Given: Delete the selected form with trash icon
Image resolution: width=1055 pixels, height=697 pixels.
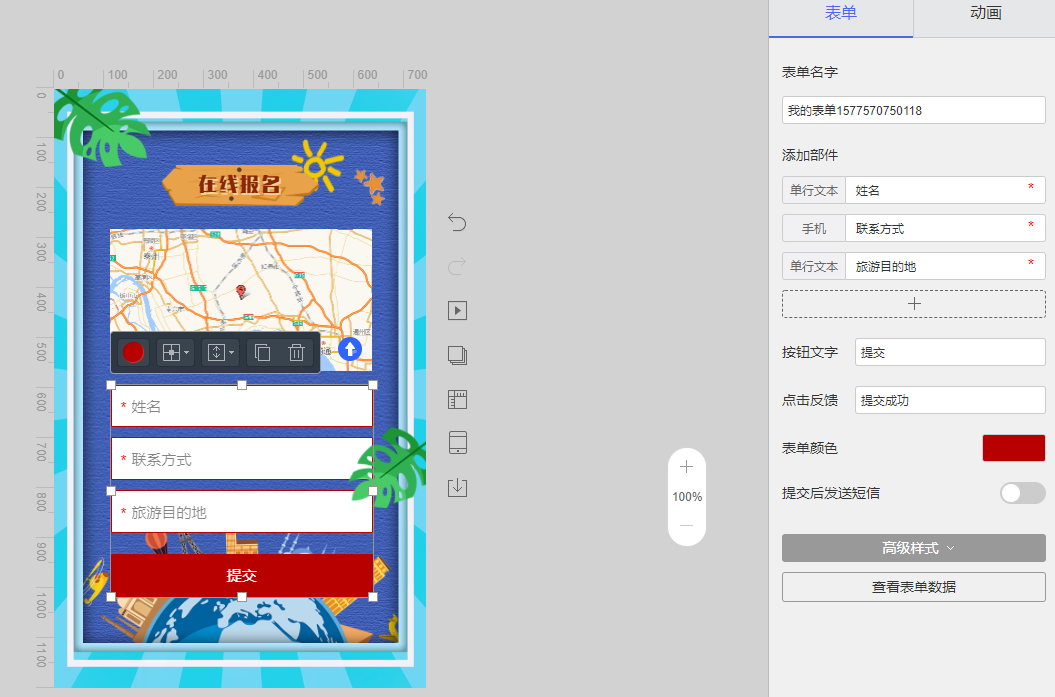Looking at the screenshot, I should (297, 352).
